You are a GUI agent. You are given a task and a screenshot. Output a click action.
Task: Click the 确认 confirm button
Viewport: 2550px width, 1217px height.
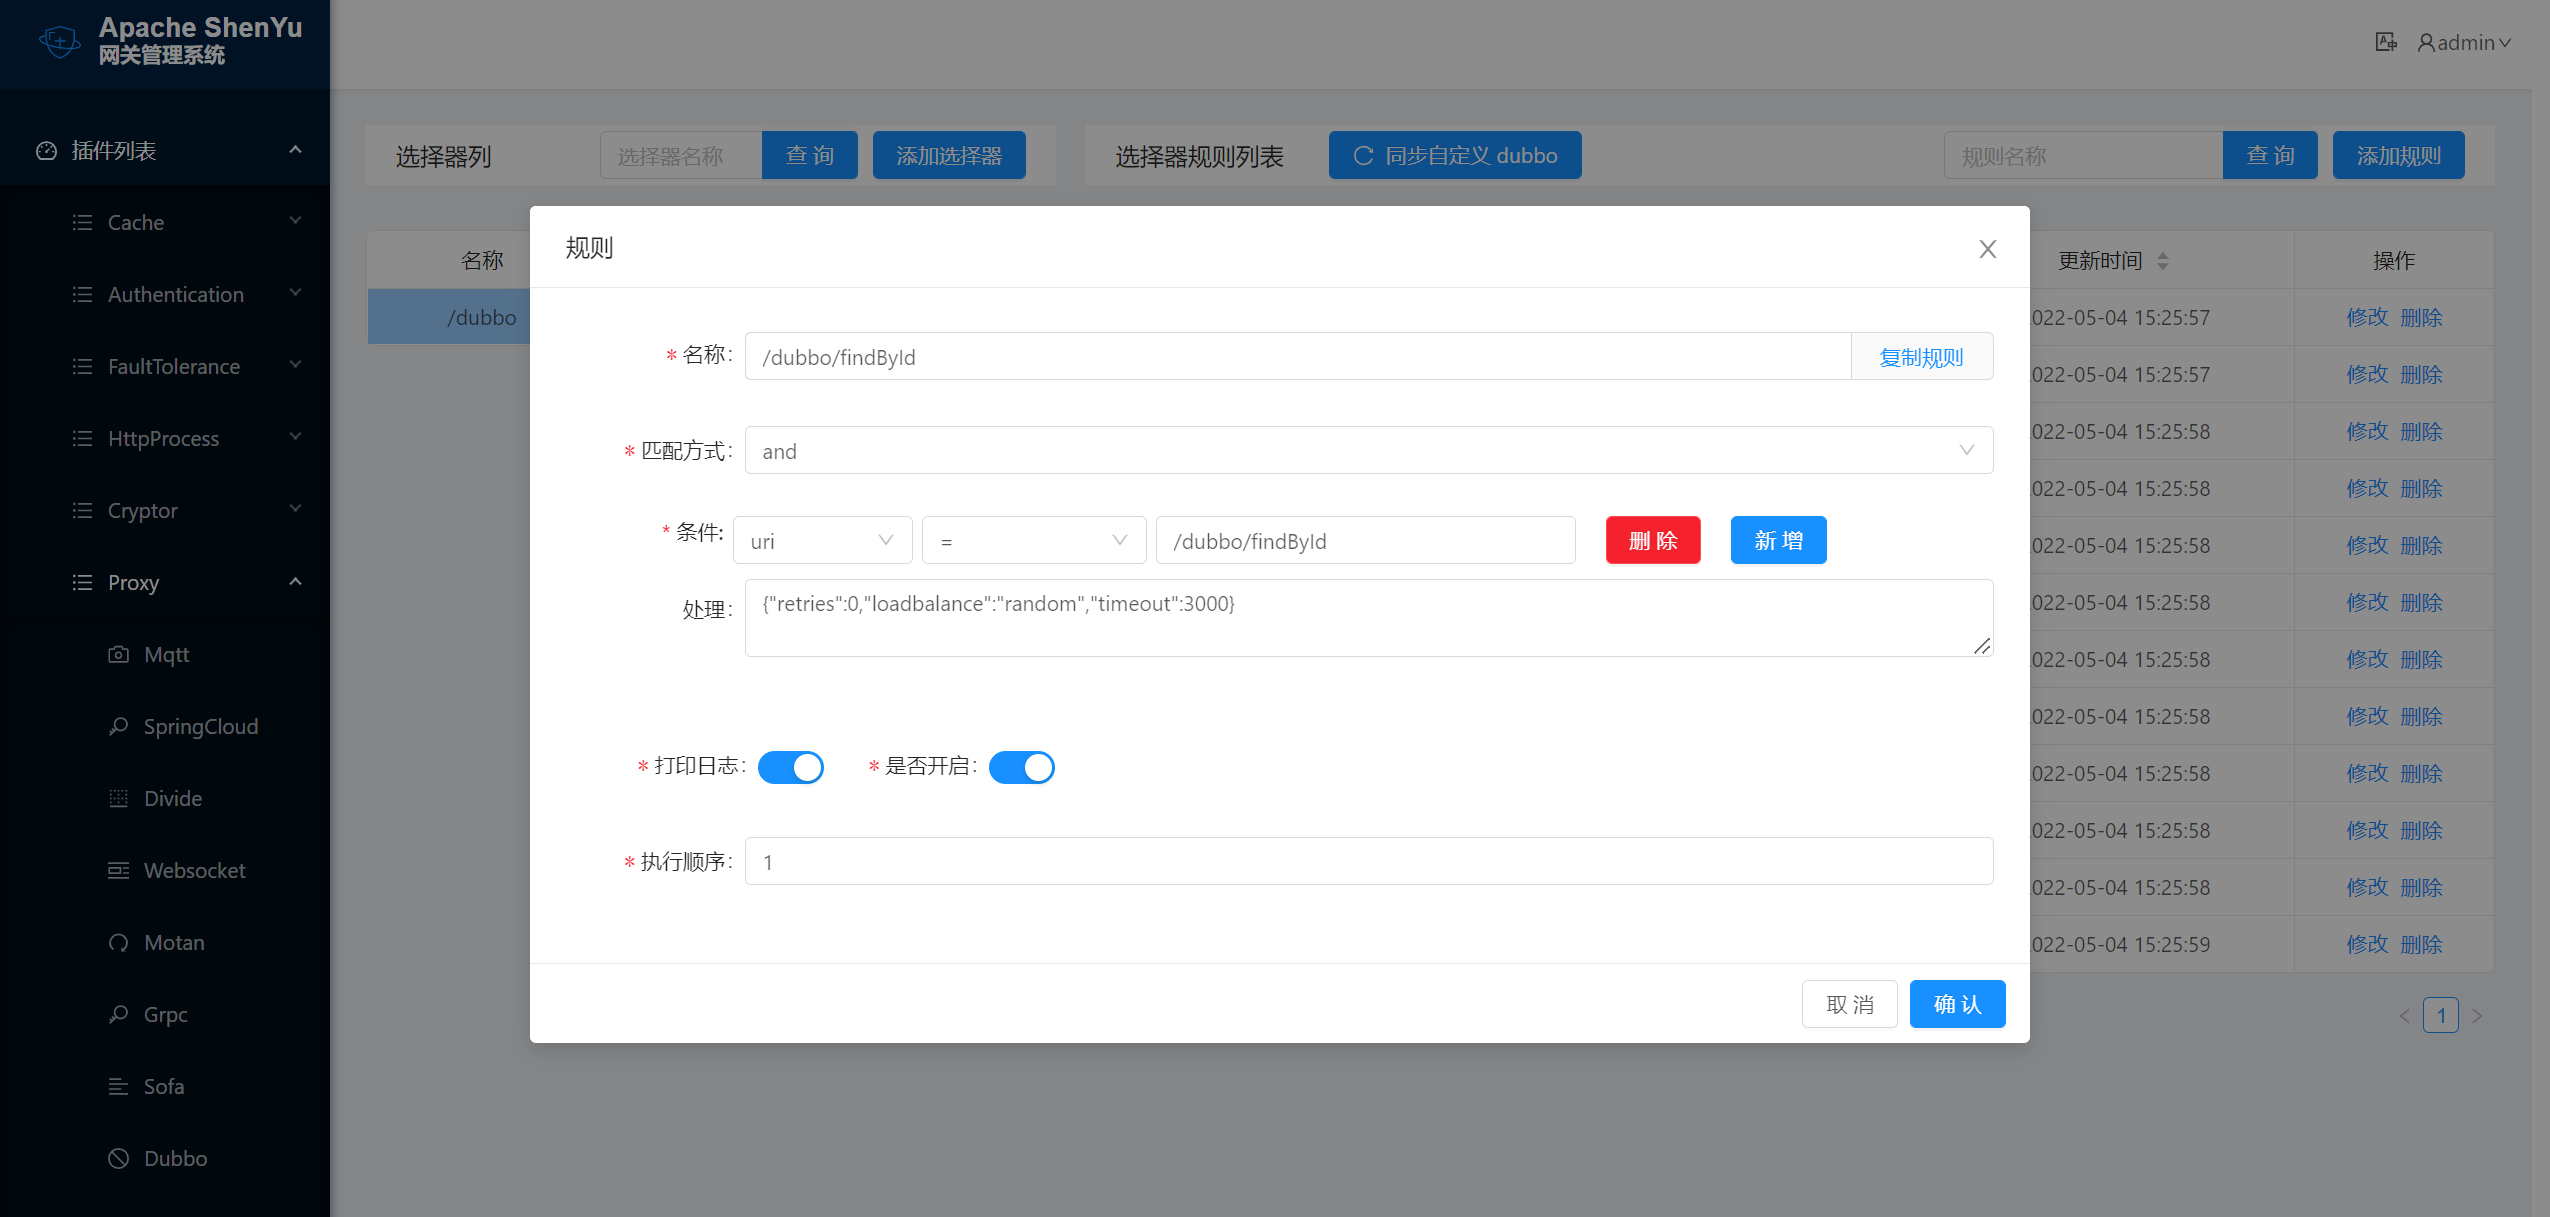[1956, 1004]
